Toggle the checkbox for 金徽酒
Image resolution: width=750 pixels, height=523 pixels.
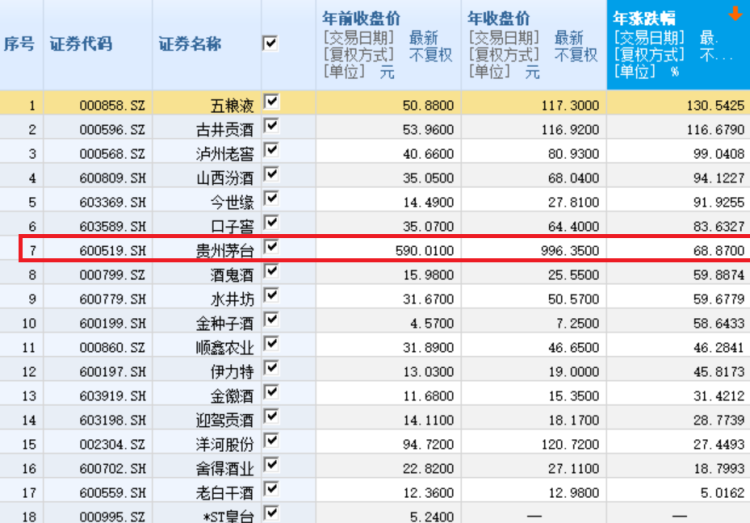point(271,392)
